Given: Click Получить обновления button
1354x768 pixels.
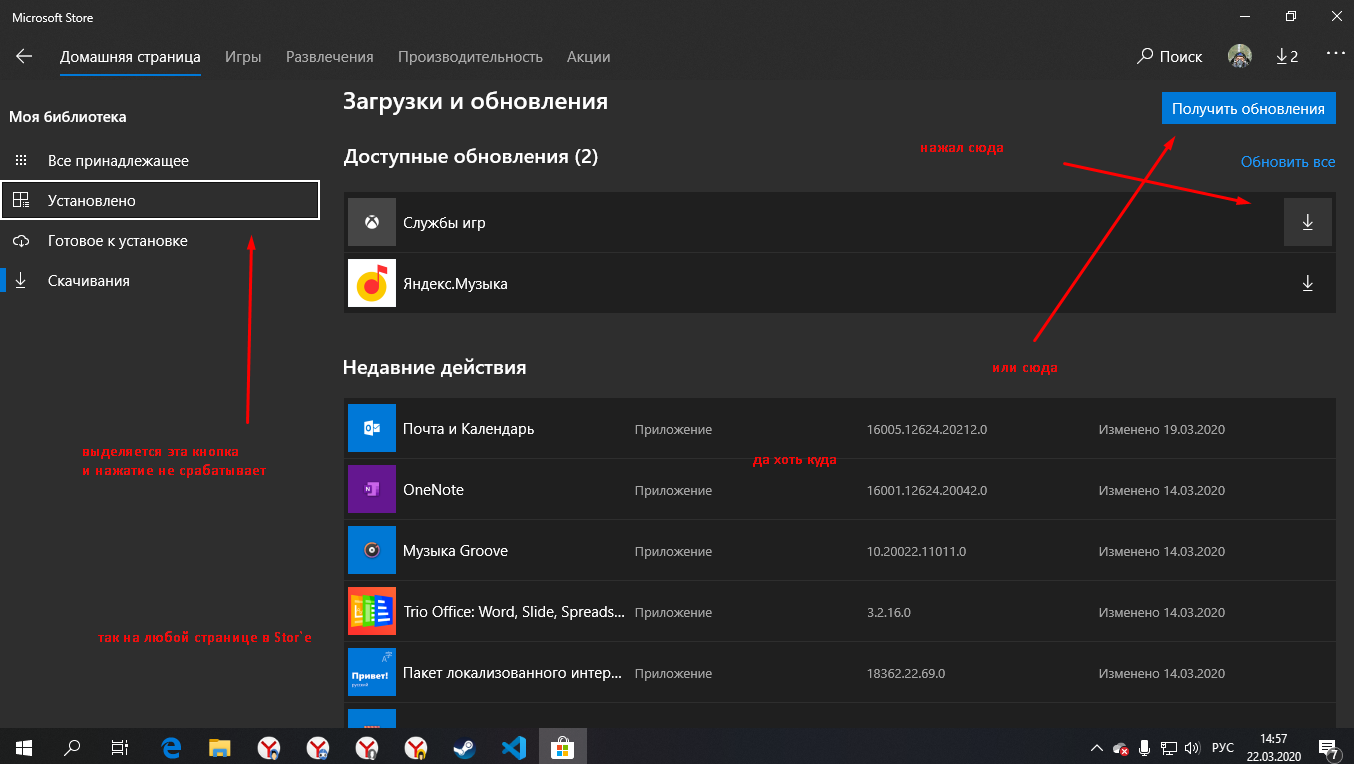Looking at the screenshot, I should (x=1249, y=109).
